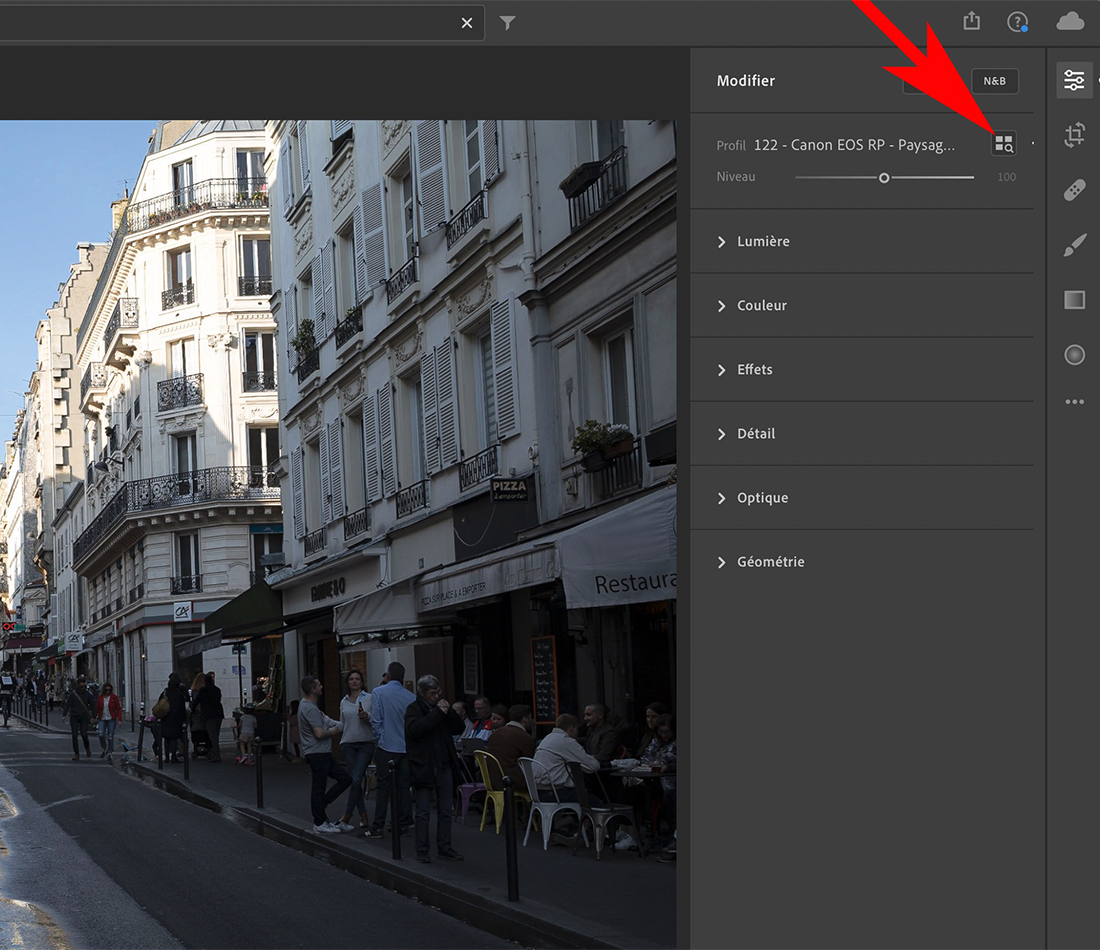Click the filter funnel icon

(508, 23)
